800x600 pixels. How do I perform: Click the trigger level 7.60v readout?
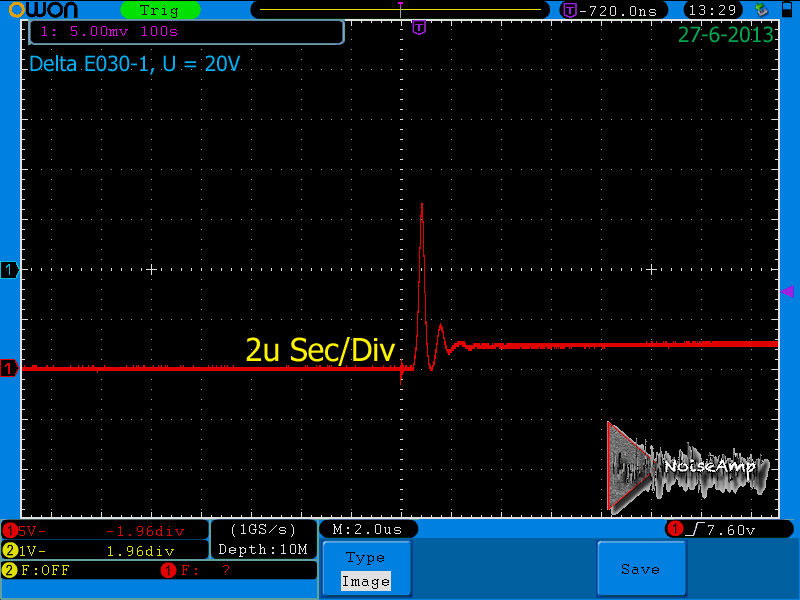pos(731,530)
